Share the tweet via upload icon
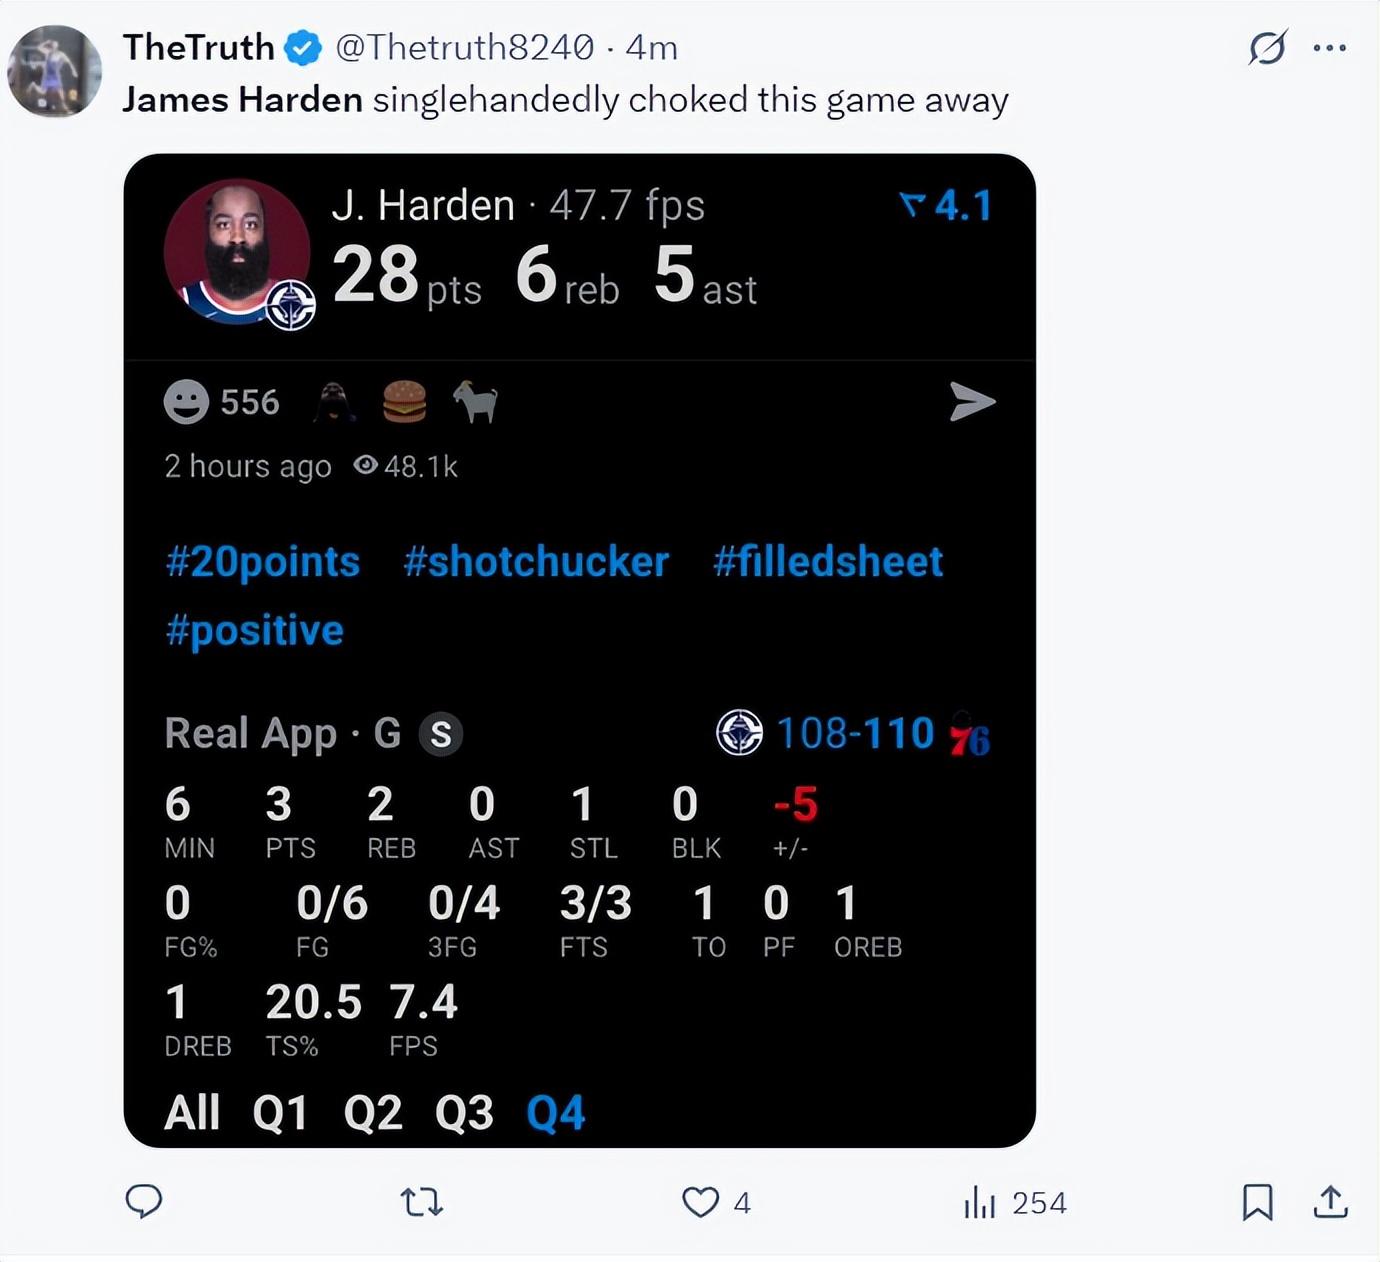The height and width of the screenshot is (1262, 1380). tap(1330, 1201)
